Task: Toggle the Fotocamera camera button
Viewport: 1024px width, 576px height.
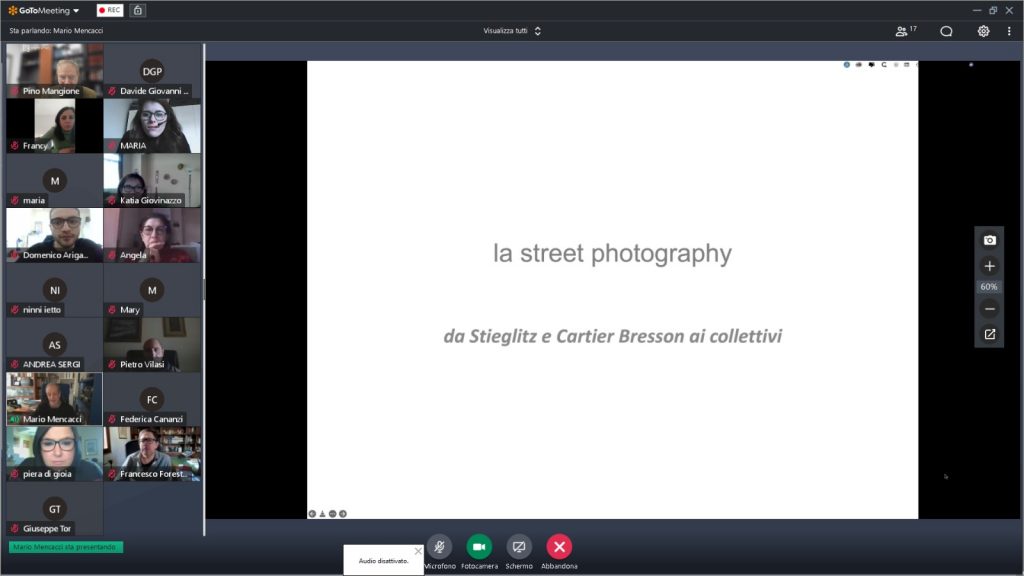Action: click(x=479, y=547)
